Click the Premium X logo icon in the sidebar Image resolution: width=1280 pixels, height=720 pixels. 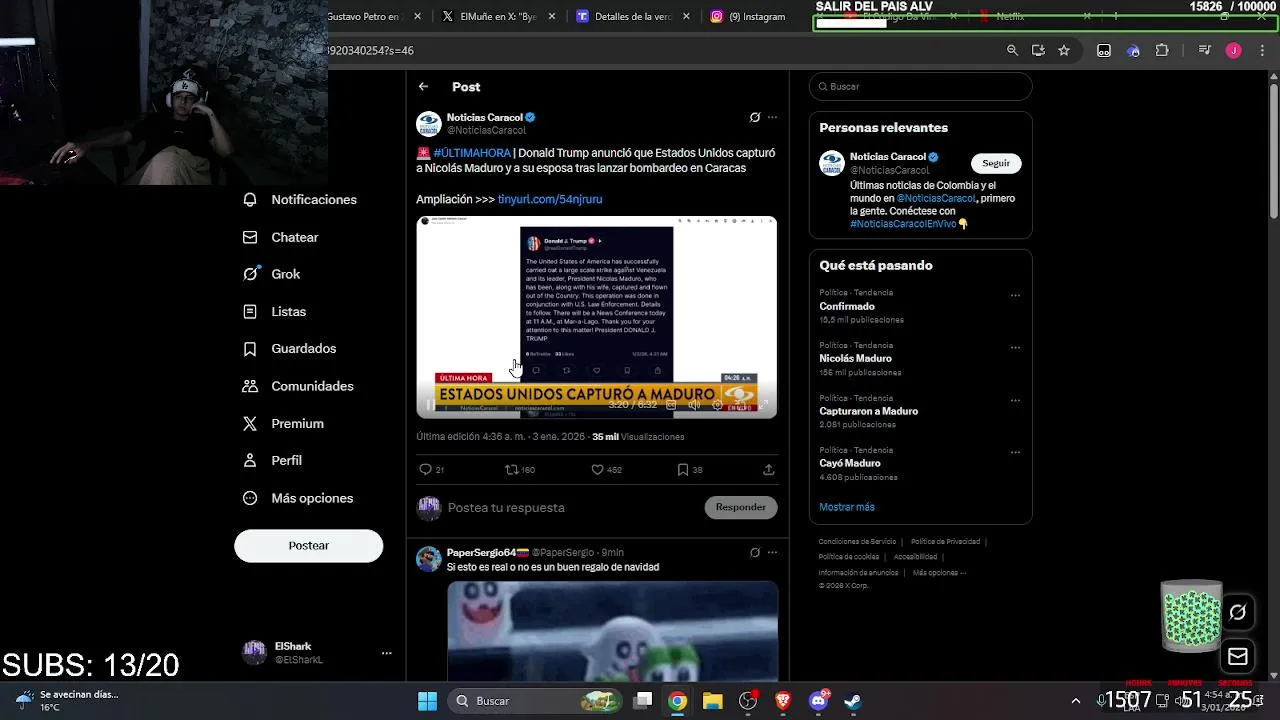coord(250,424)
